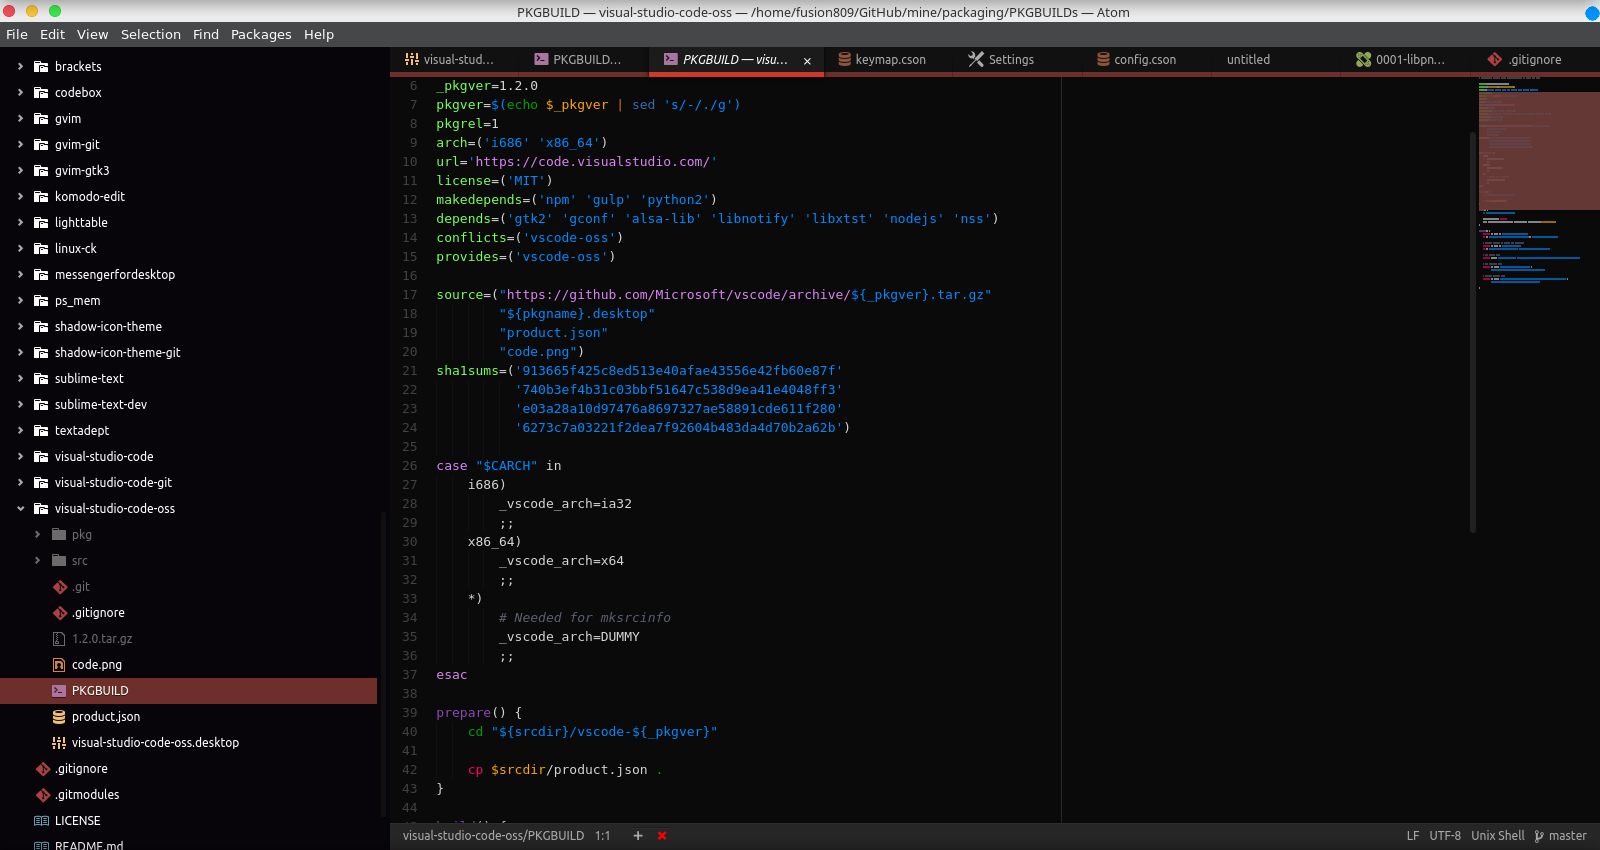Viewport: 1600px width, 850px height.
Task: Click the blue update indicator in title bar
Action: coord(1592,13)
